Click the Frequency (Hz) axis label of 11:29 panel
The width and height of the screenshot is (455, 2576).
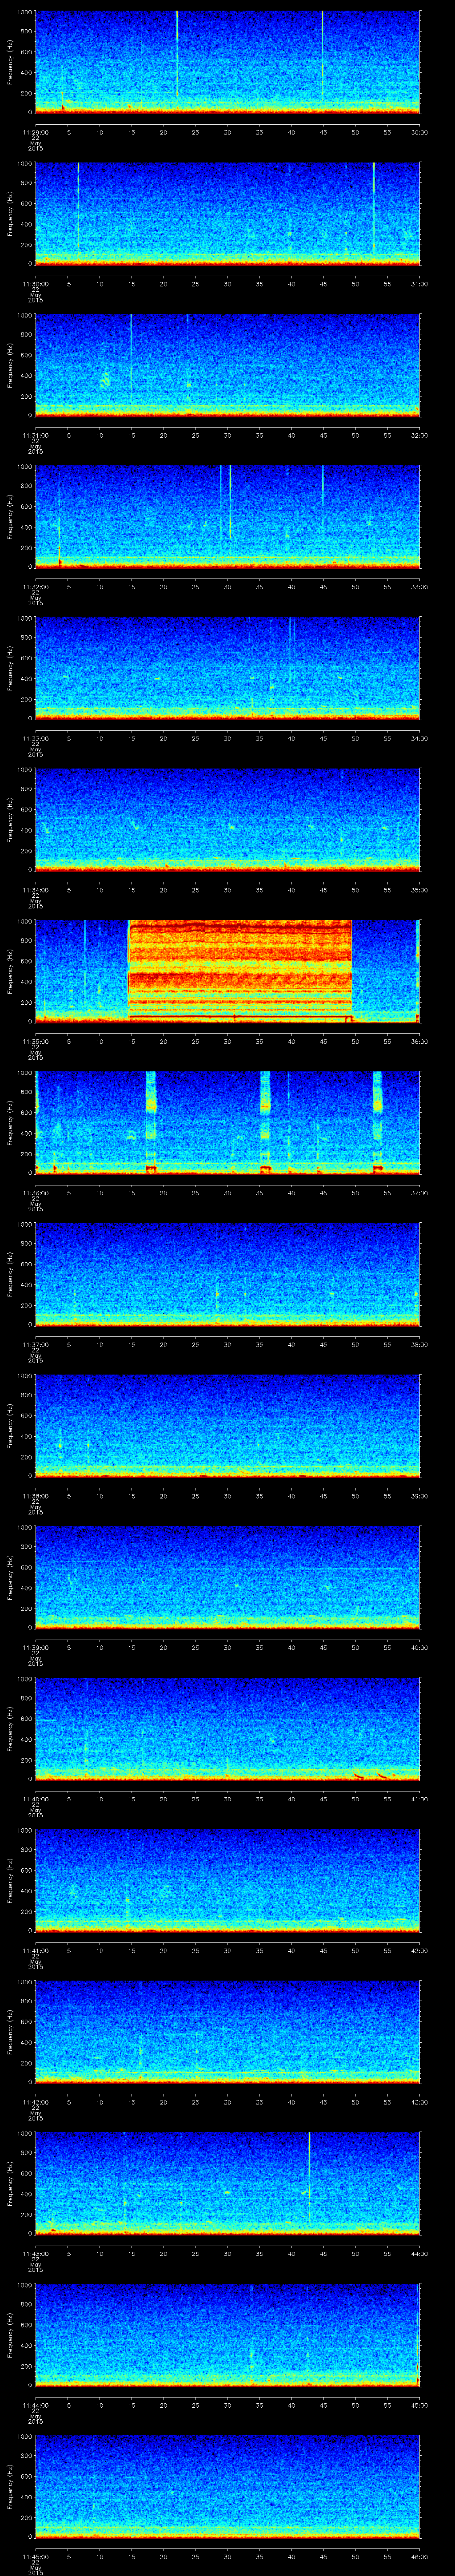[10, 62]
